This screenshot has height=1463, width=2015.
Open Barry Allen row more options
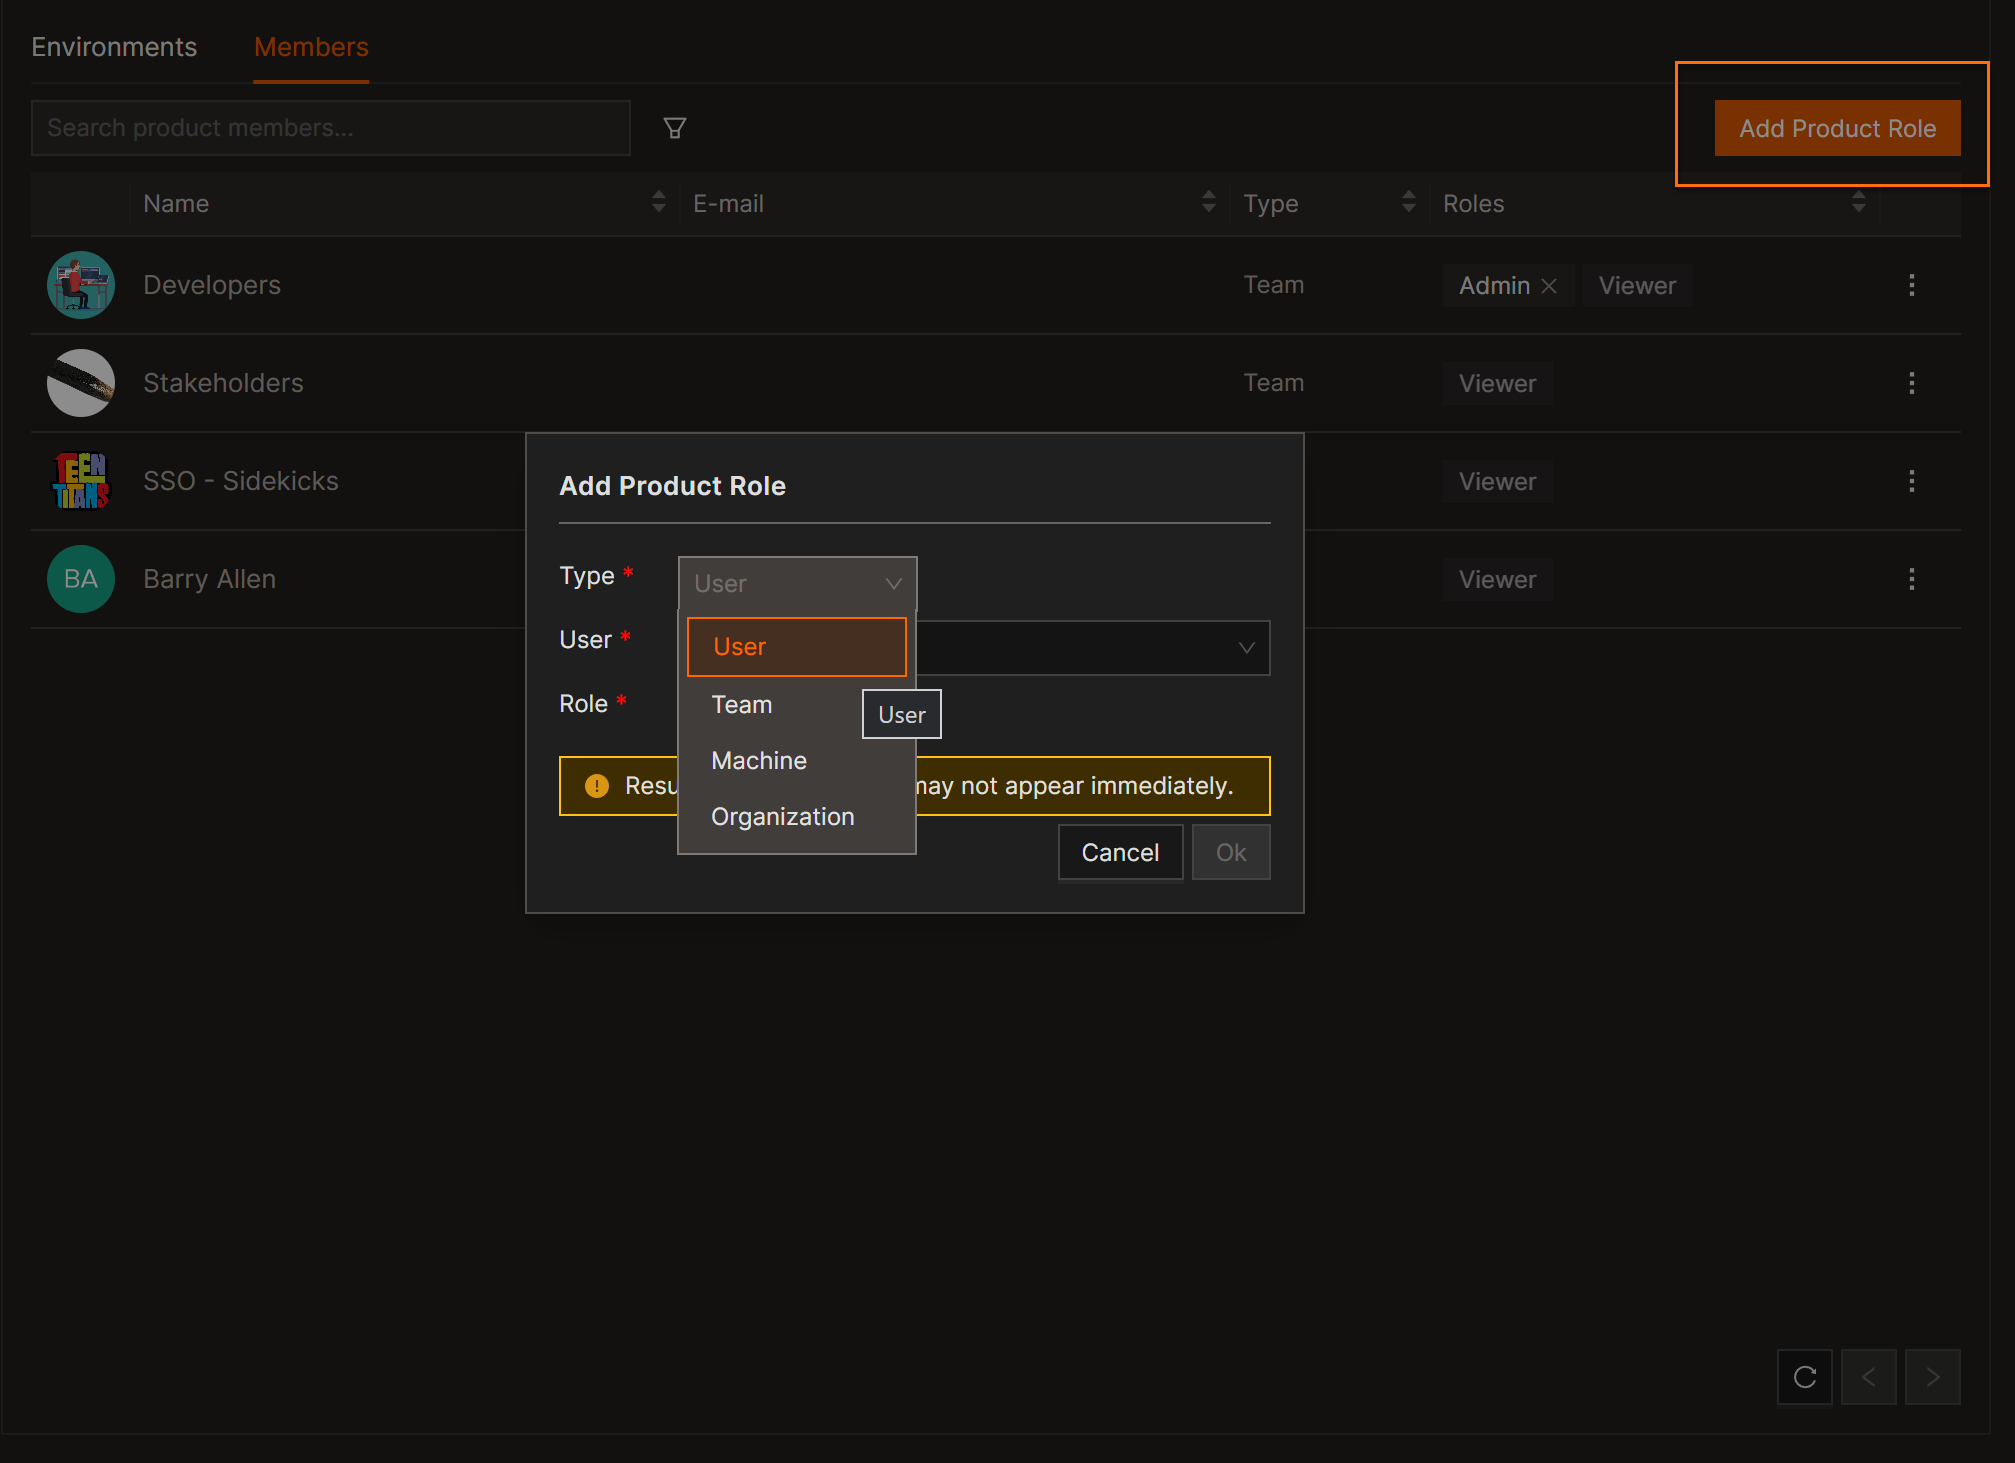(1911, 580)
